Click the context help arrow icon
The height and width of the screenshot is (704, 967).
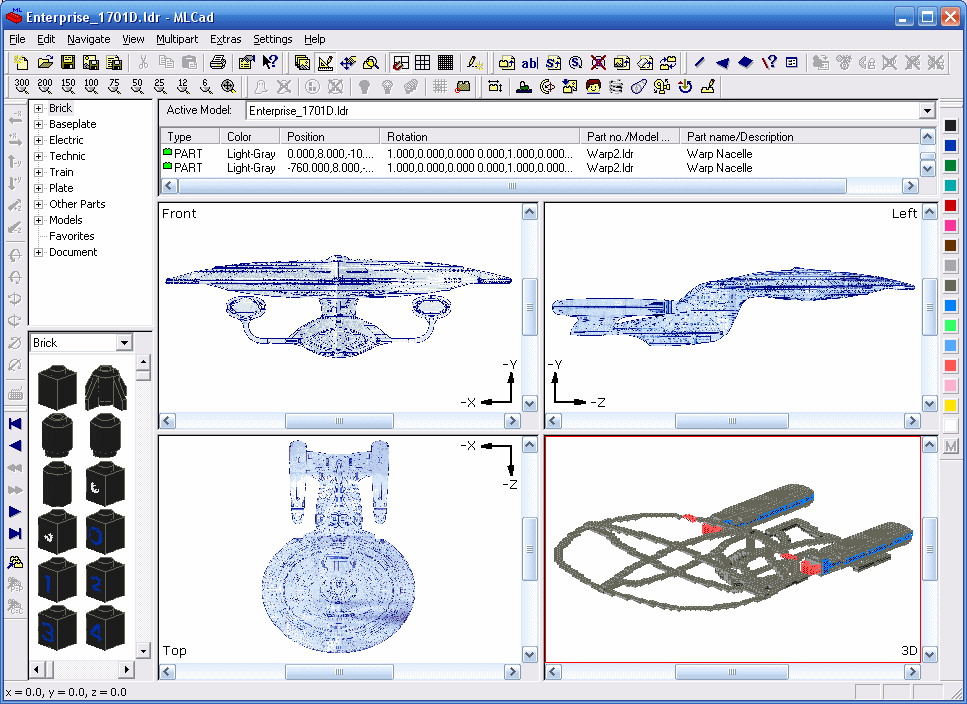point(269,62)
